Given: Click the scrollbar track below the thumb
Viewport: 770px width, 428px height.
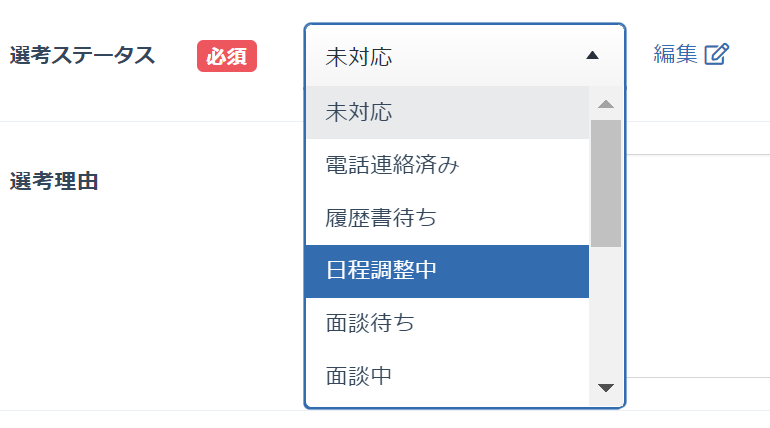Looking at the screenshot, I should click(605, 315).
